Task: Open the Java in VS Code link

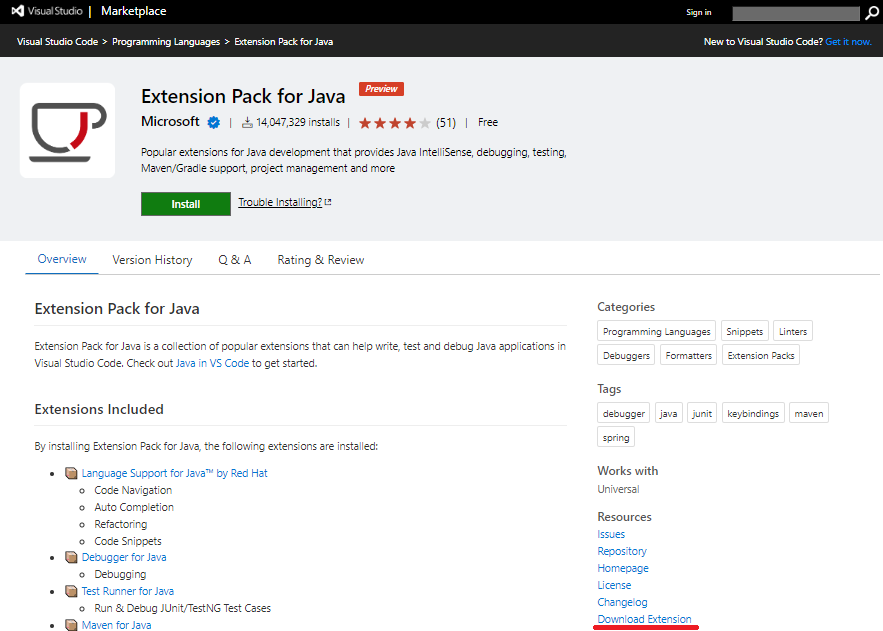Action: point(212,363)
